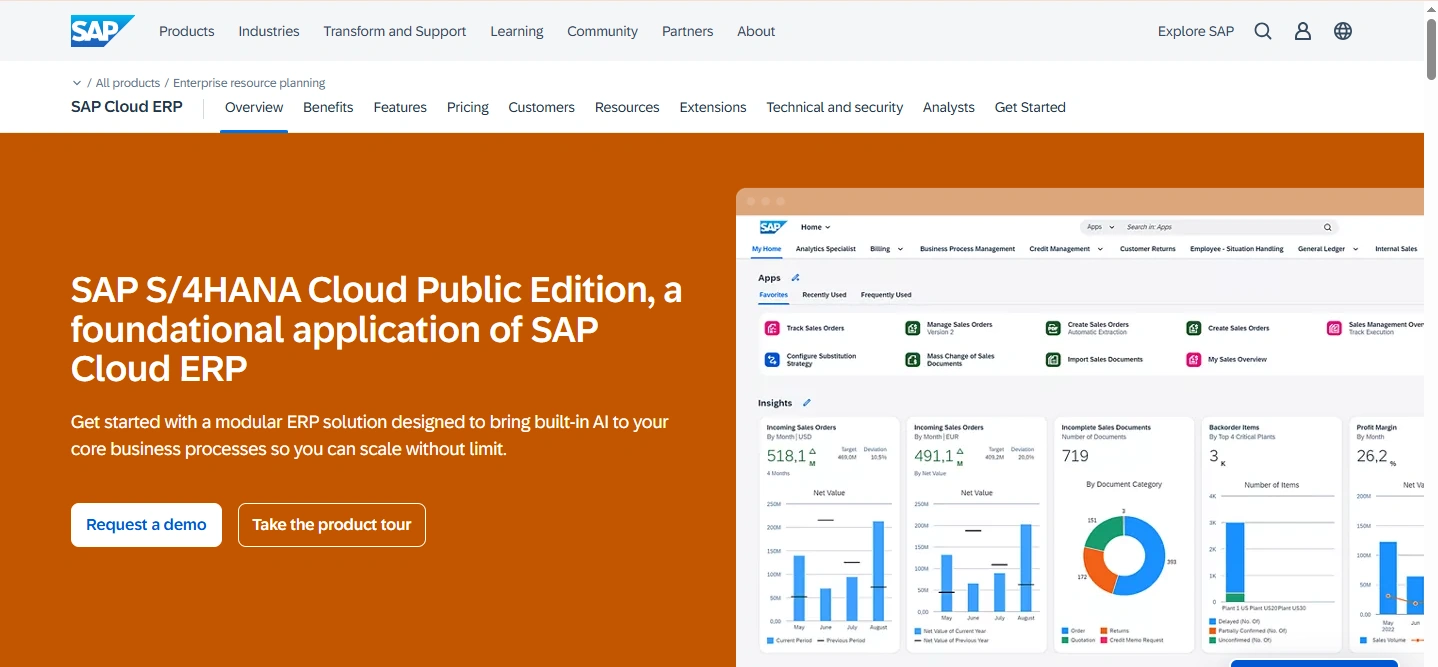
Task: Click the SAP logo in header
Action: tap(102, 31)
